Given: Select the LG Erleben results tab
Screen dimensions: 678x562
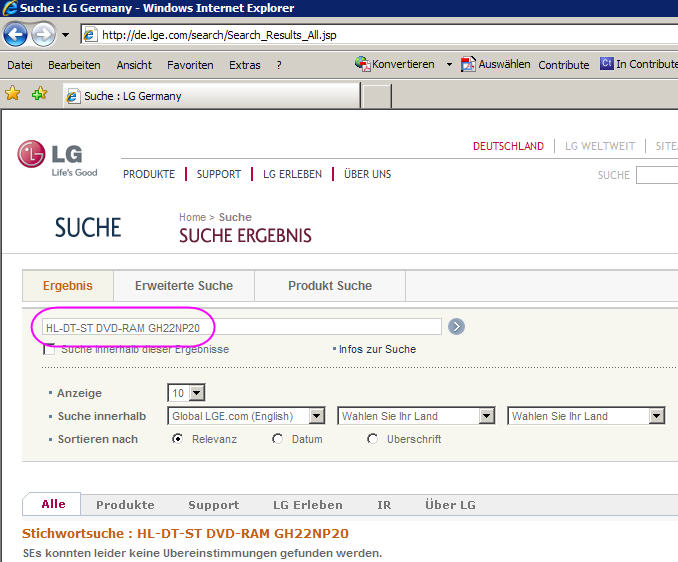Looking at the screenshot, I should (x=307, y=505).
